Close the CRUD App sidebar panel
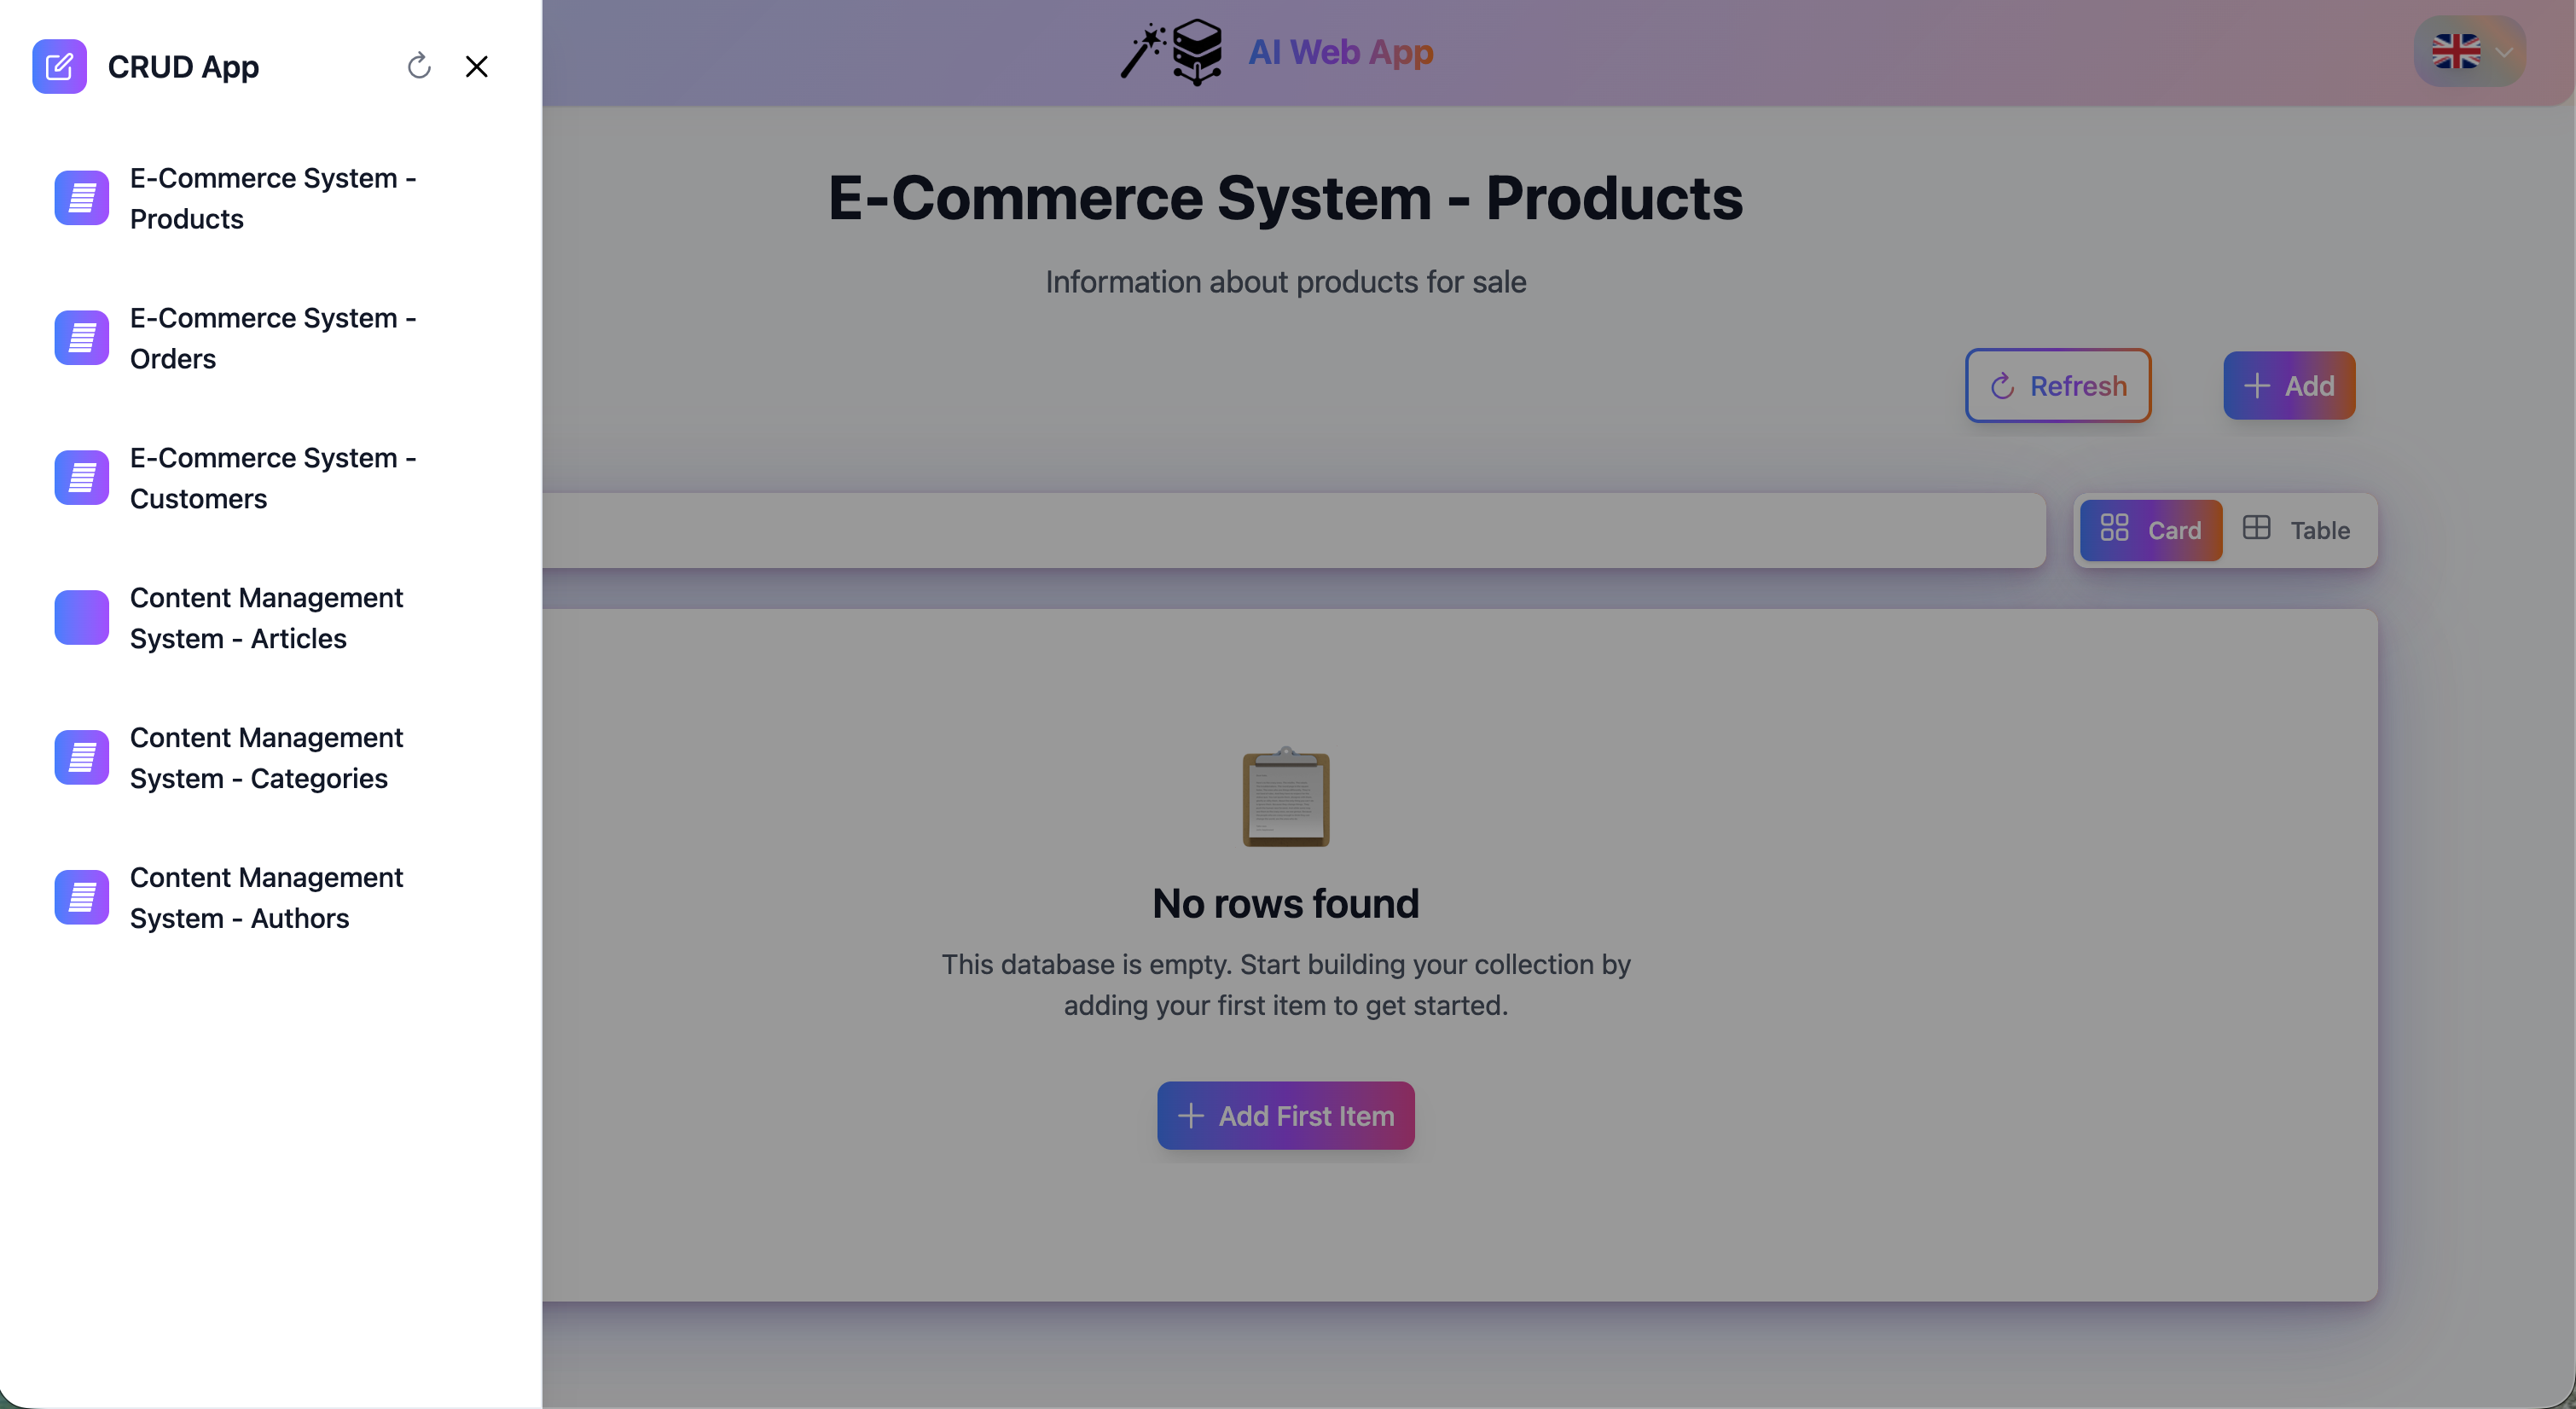 pos(477,66)
